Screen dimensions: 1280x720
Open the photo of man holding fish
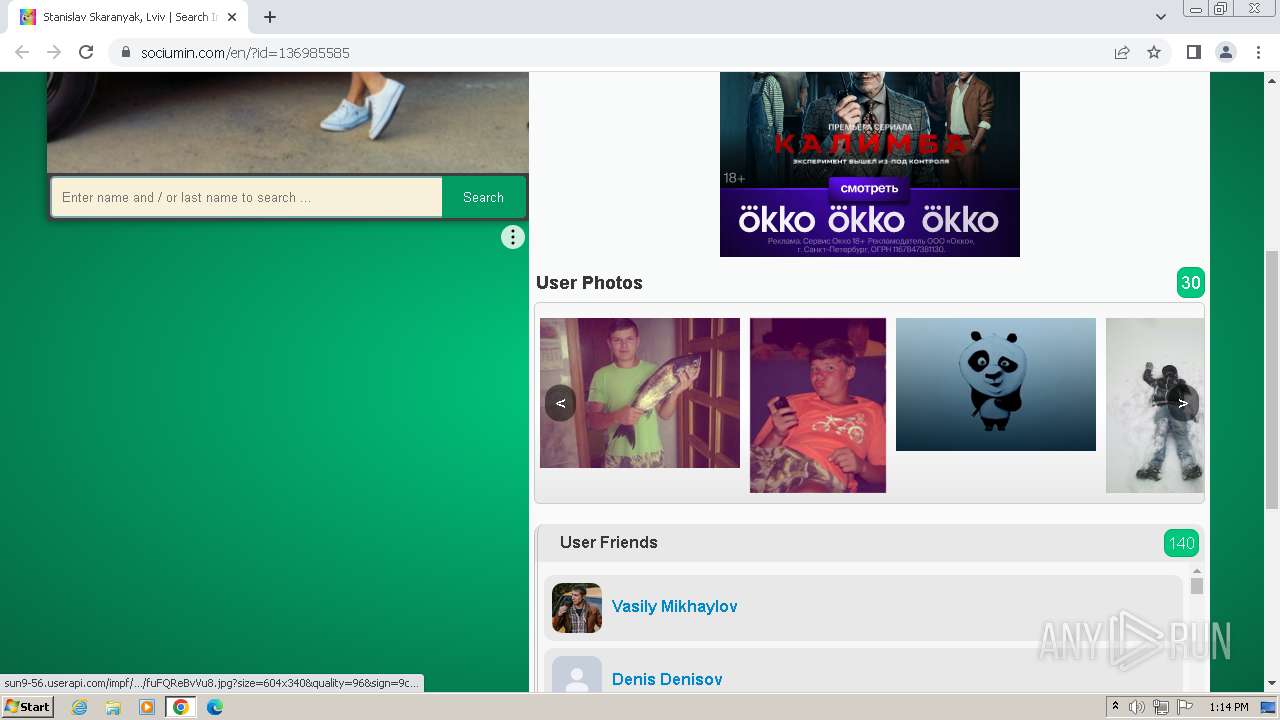tap(640, 393)
